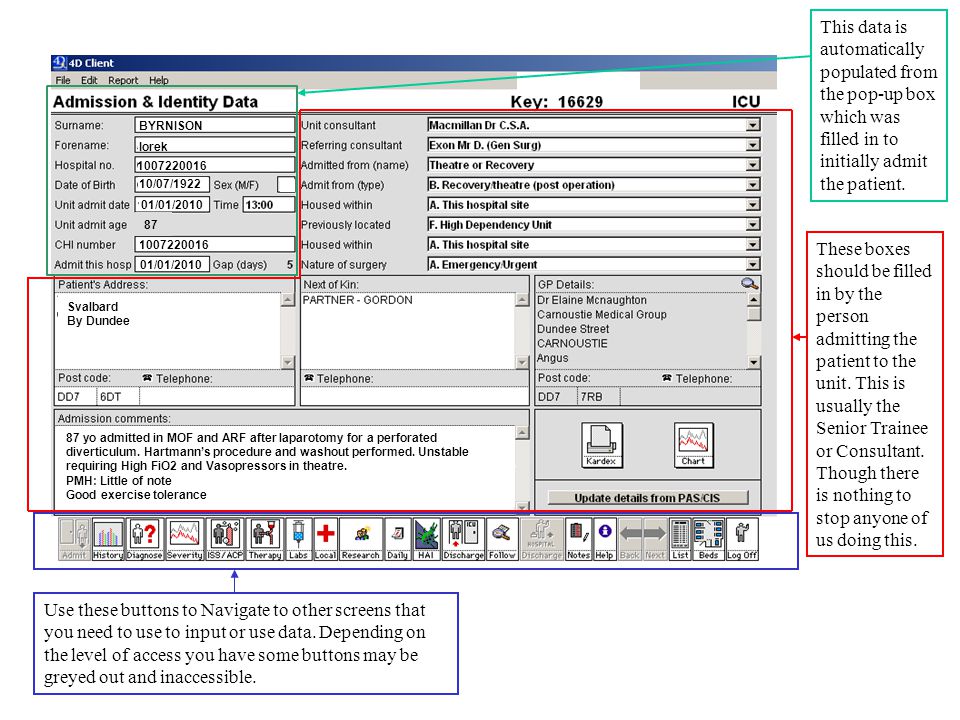Click the Patient's Address text area
Image resolution: width=960 pixels, height=720 pixels.
168,331
